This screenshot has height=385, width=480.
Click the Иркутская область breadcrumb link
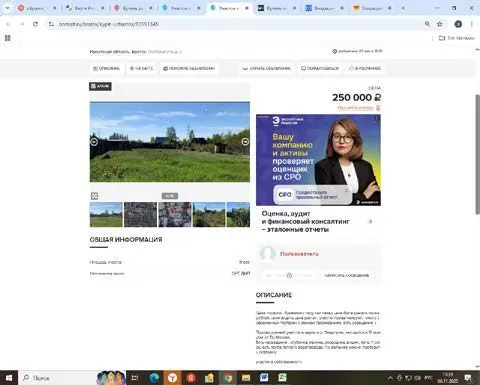[109, 52]
